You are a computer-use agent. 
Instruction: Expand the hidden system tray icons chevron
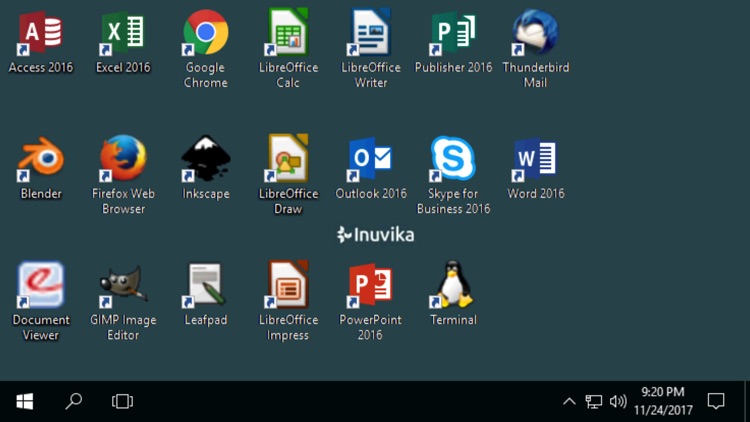pos(569,401)
